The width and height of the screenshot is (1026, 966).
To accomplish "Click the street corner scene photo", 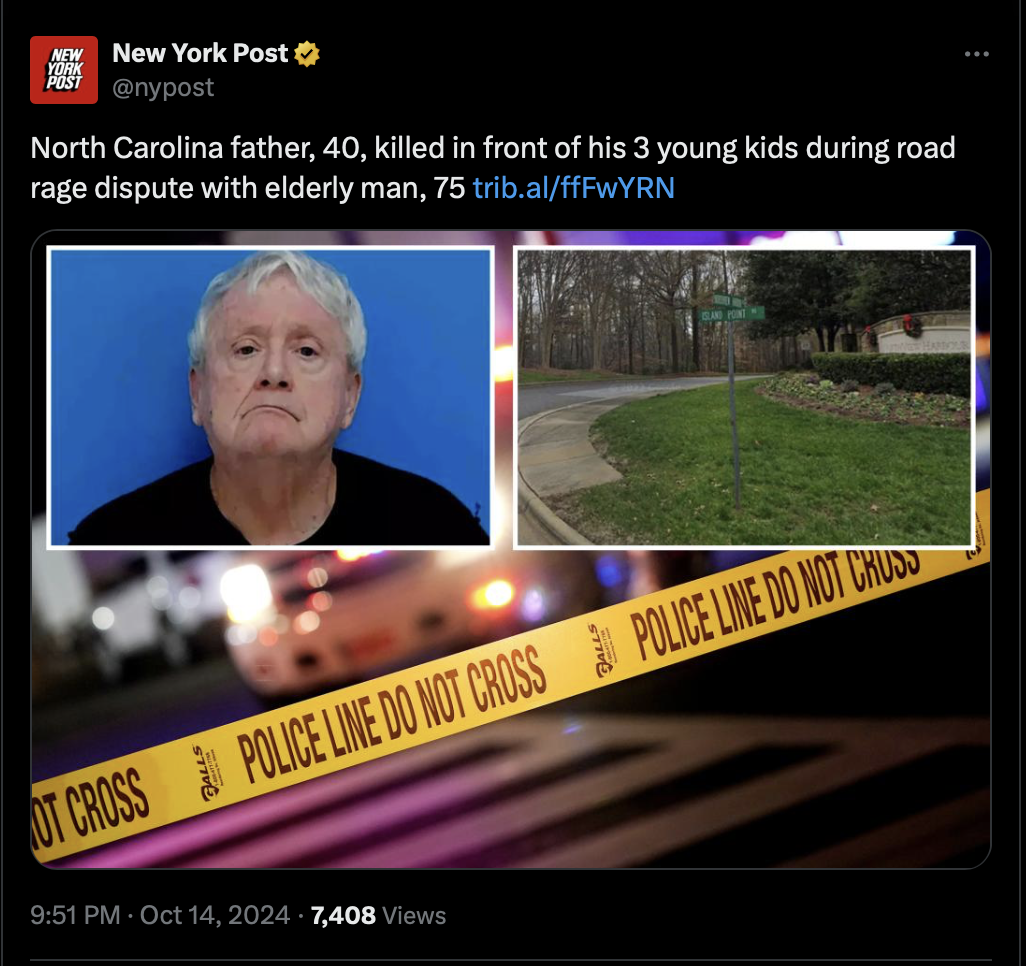I will [744, 397].
